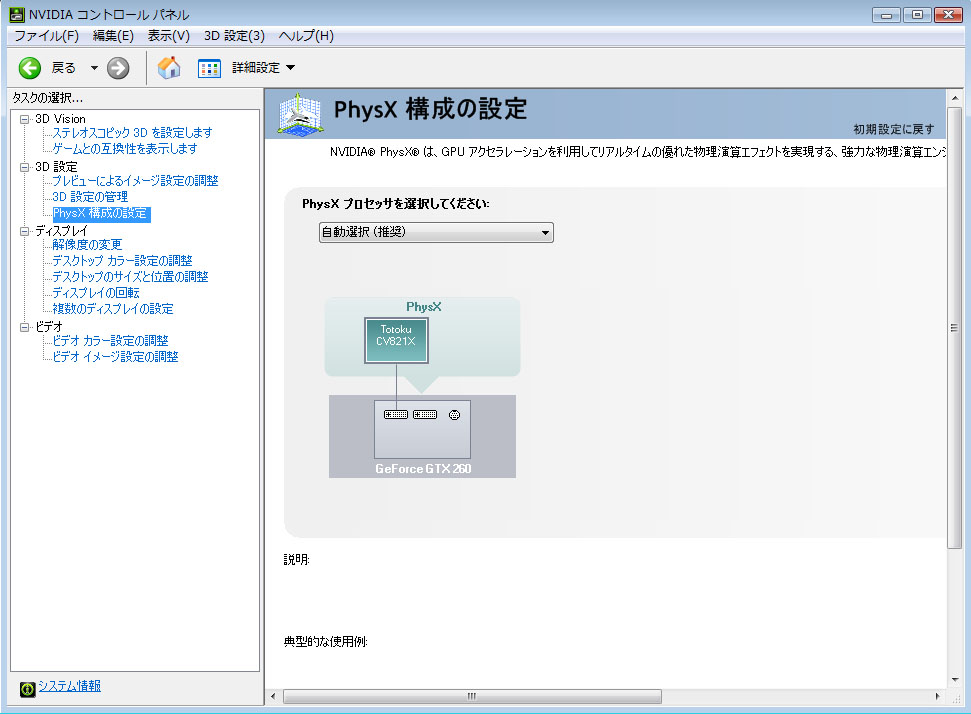Select 複数のディスプレイの設定 task
The width and height of the screenshot is (971, 714).
click(113, 308)
